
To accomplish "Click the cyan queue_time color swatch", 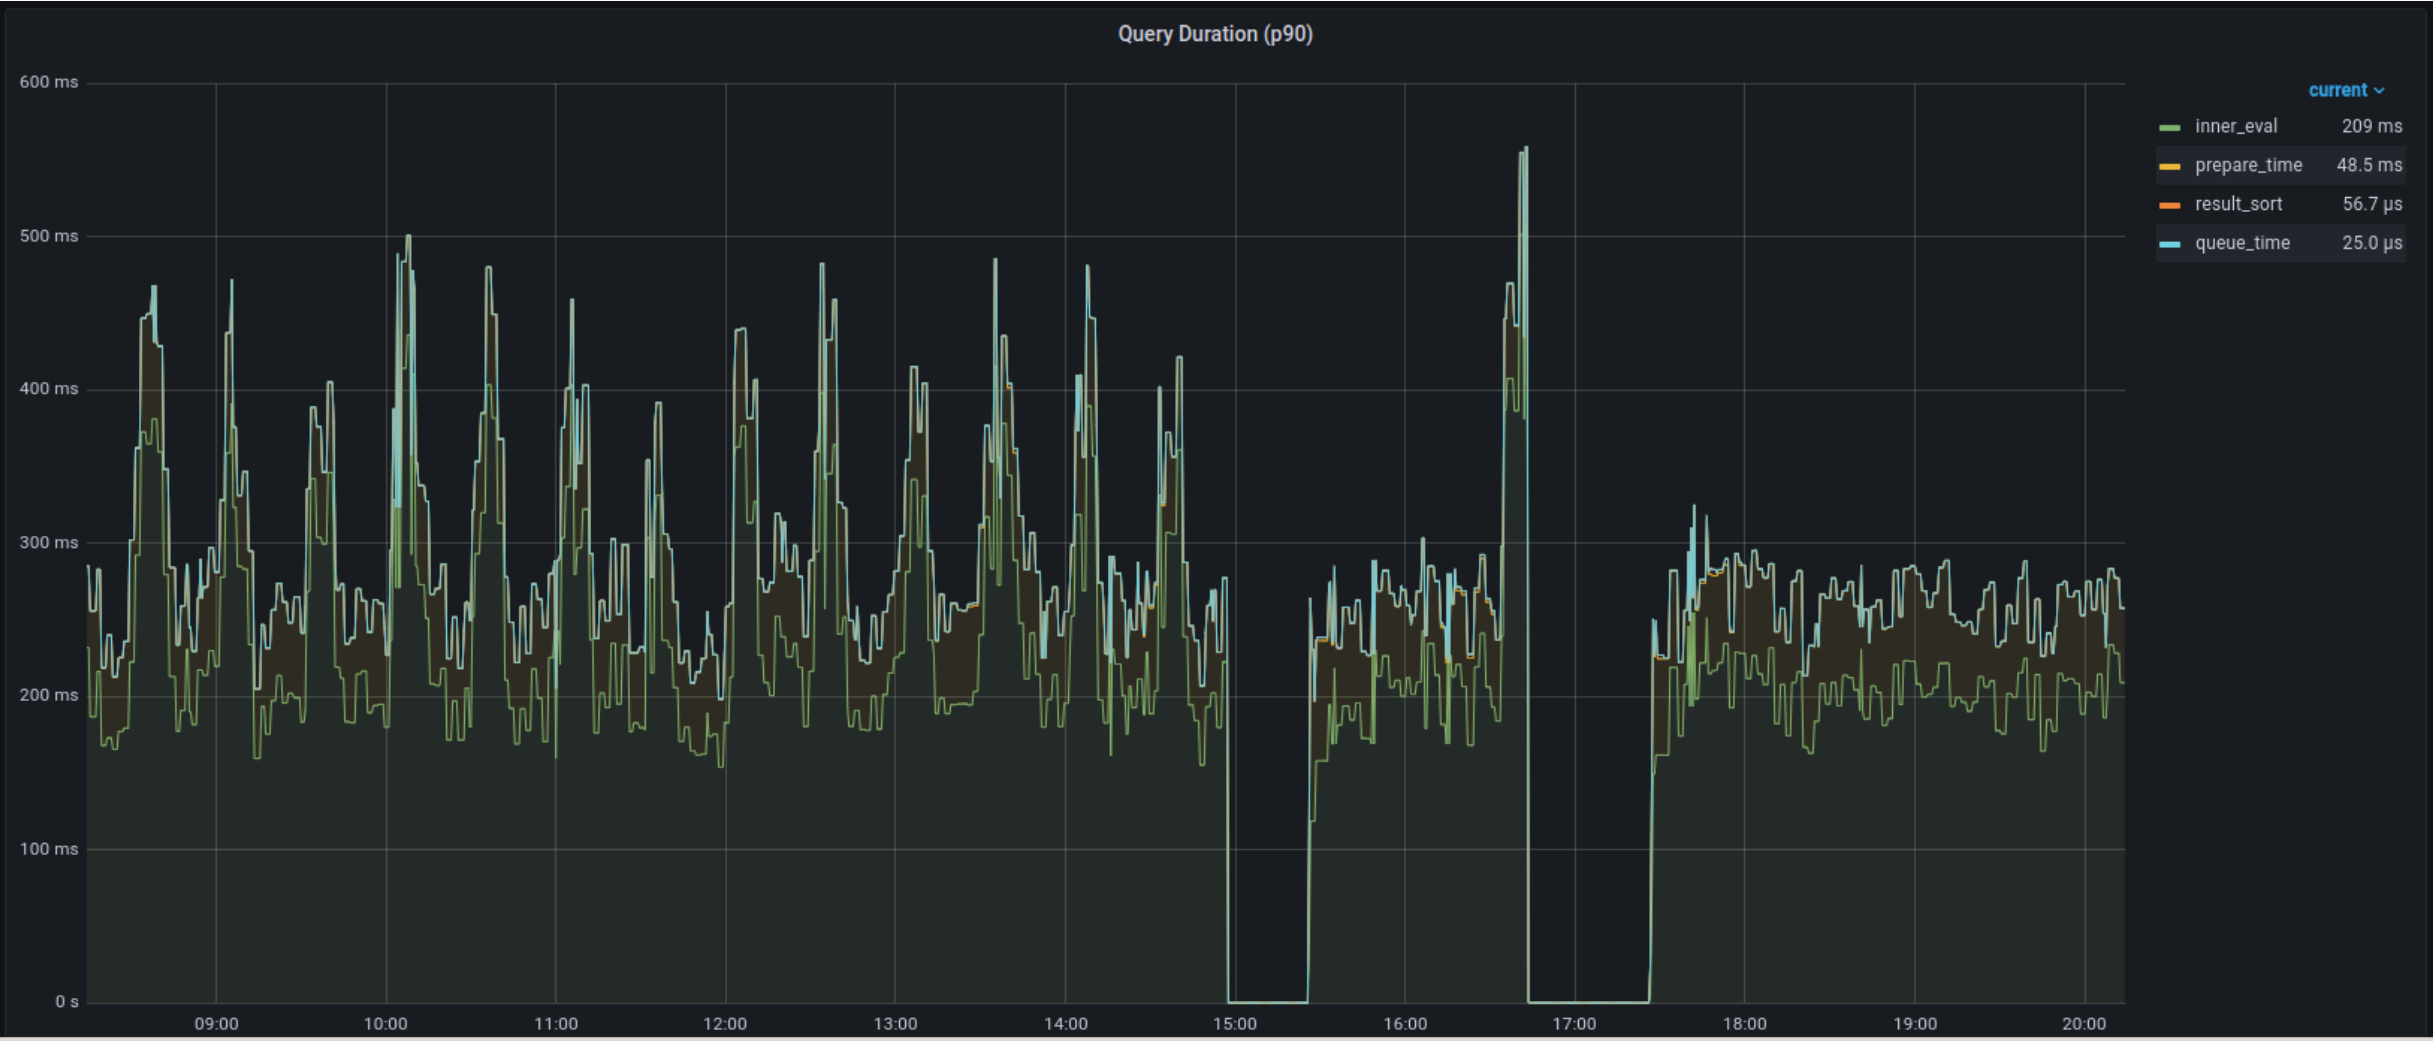I will [x=2169, y=244].
